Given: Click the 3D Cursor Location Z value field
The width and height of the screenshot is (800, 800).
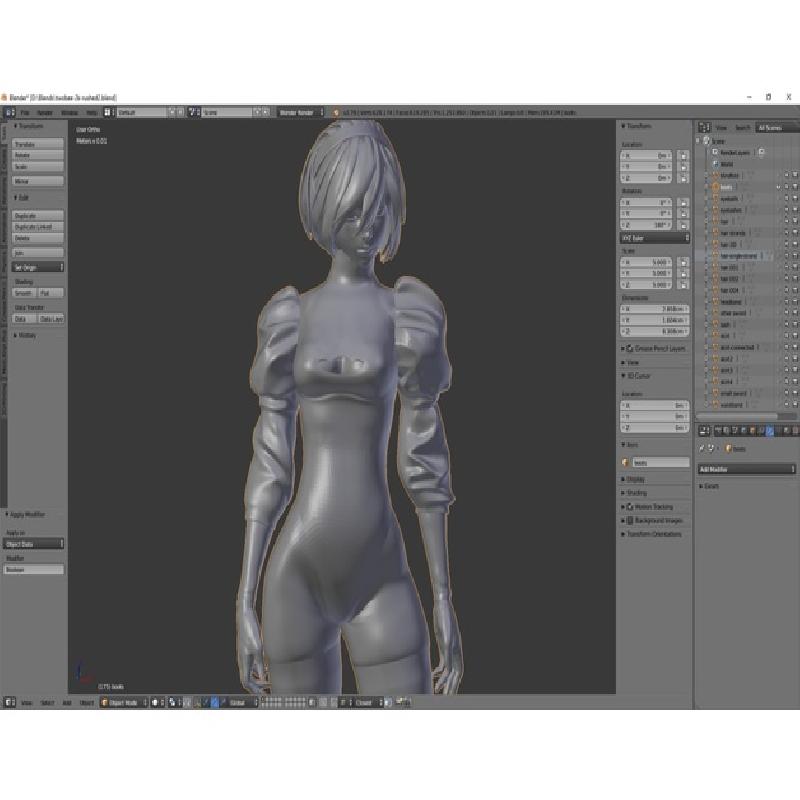Looking at the screenshot, I should [x=655, y=428].
